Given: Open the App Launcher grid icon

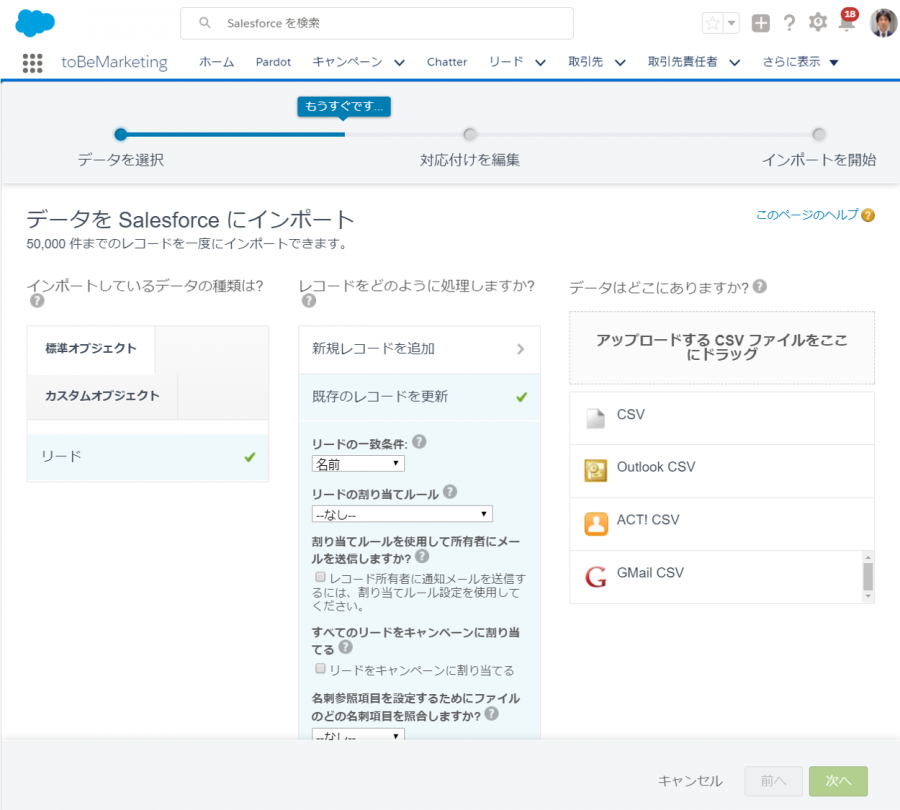Looking at the screenshot, I should tap(33, 62).
